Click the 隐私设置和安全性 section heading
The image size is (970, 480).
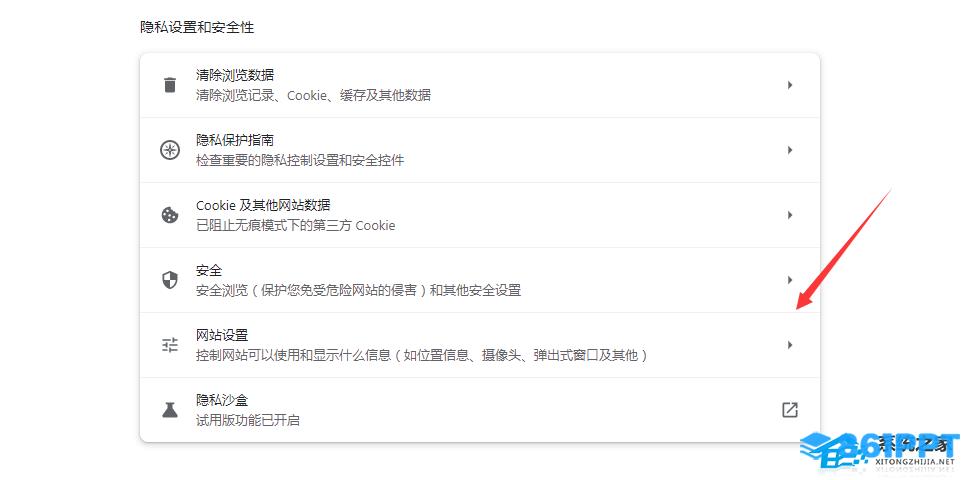coord(197,27)
